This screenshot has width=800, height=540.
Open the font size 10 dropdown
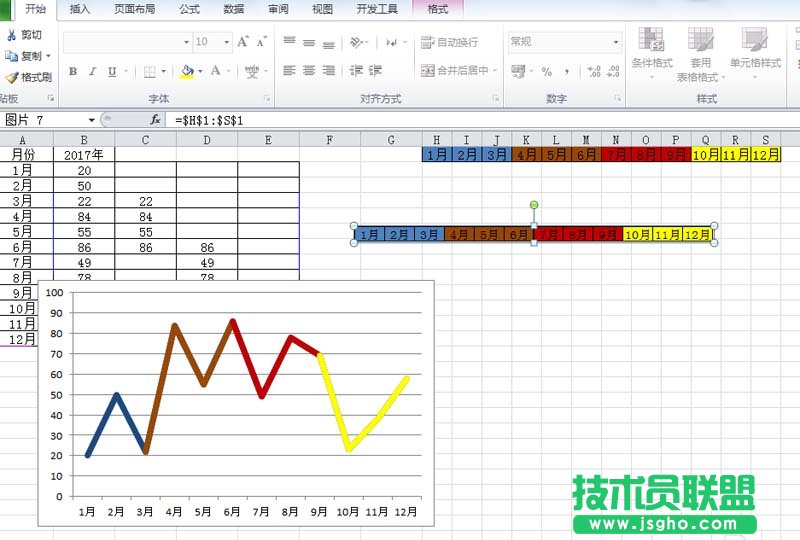(227, 42)
